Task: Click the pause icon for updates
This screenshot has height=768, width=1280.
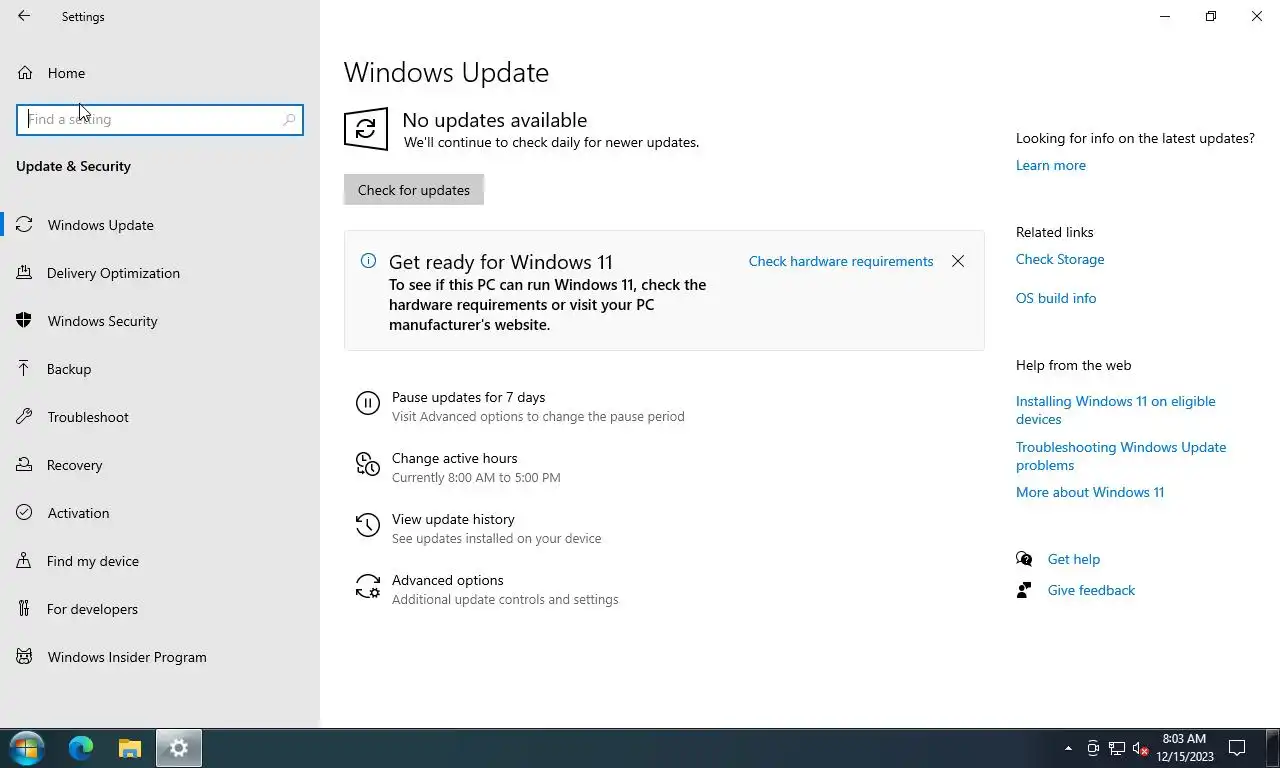Action: pos(368,403)
